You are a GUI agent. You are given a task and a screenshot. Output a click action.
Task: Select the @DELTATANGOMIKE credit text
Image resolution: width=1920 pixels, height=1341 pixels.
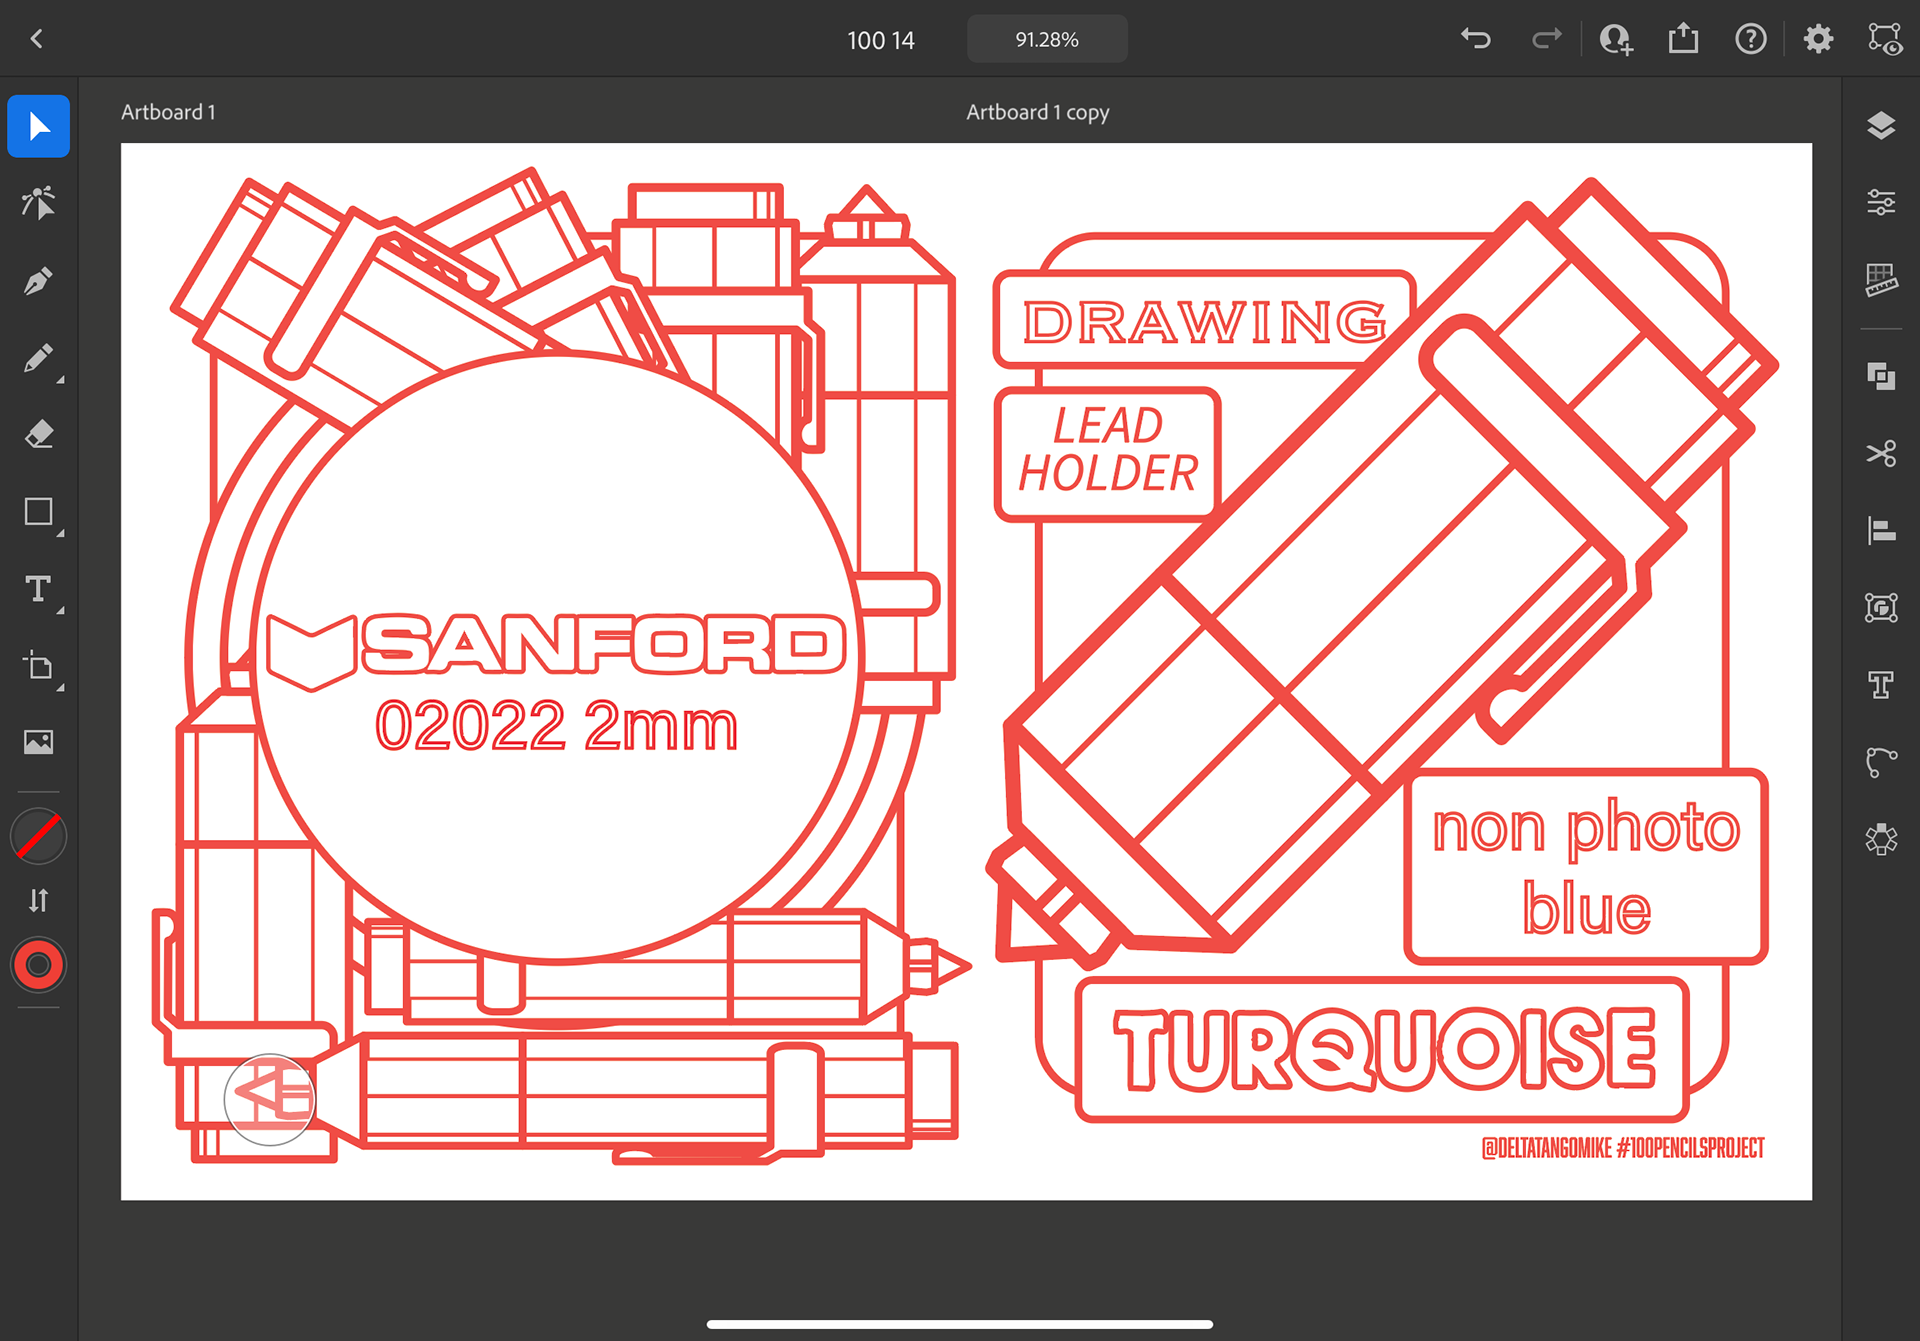tap(1623, 1148)
